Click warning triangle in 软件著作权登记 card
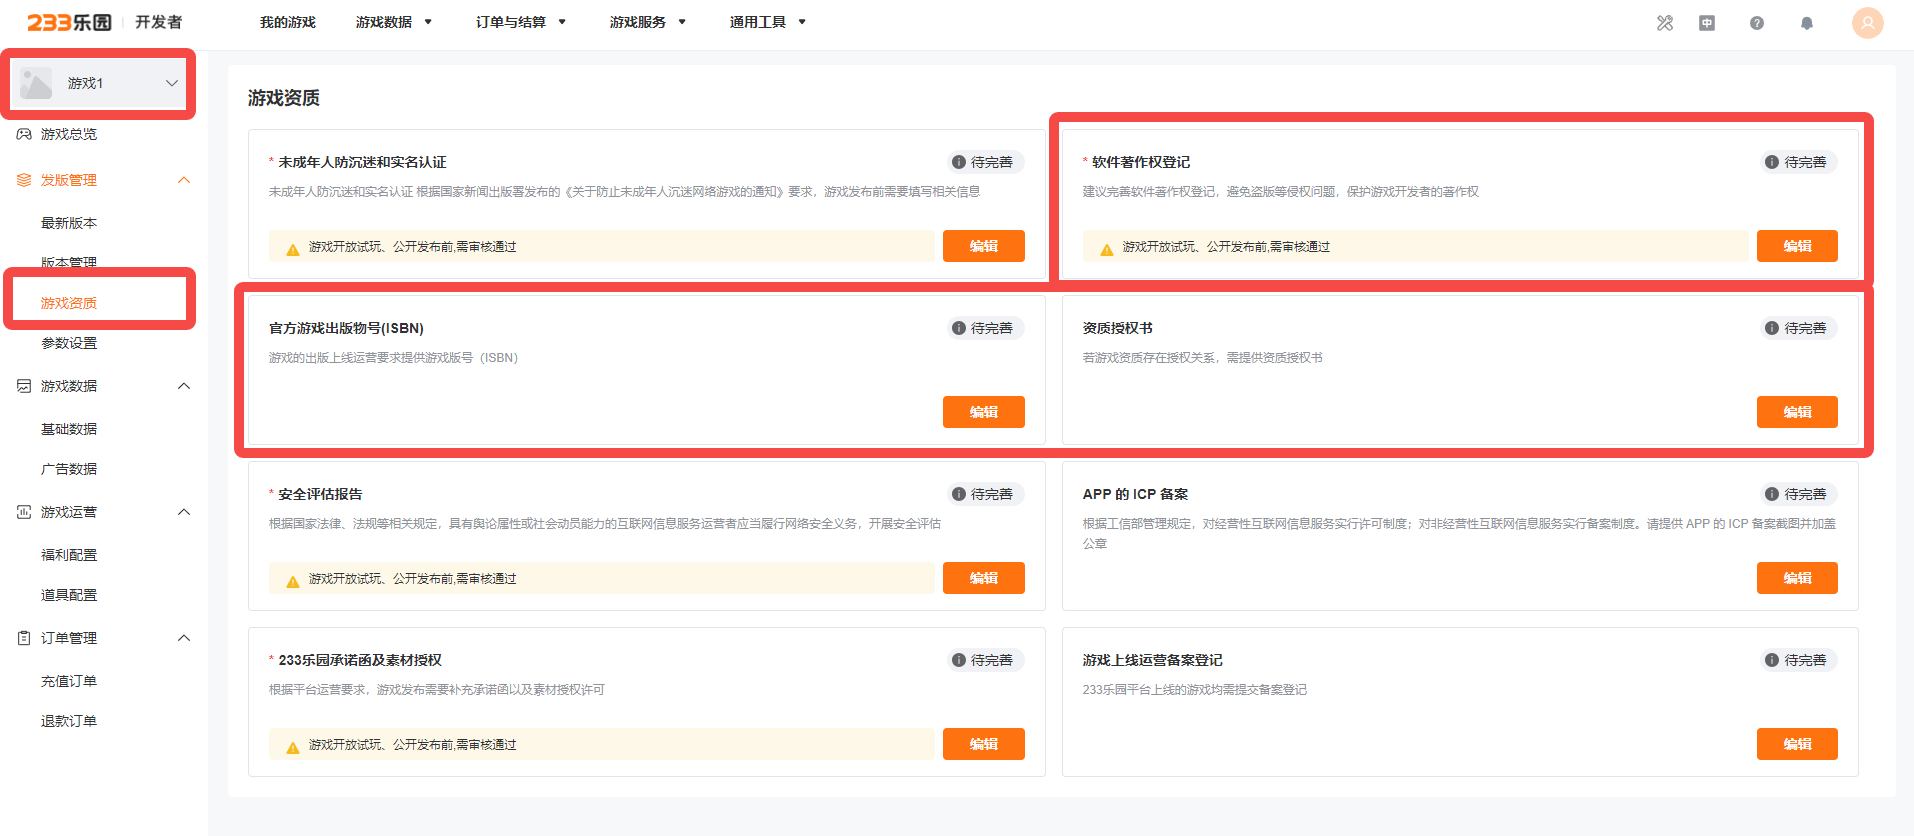 click(1107, 249)
